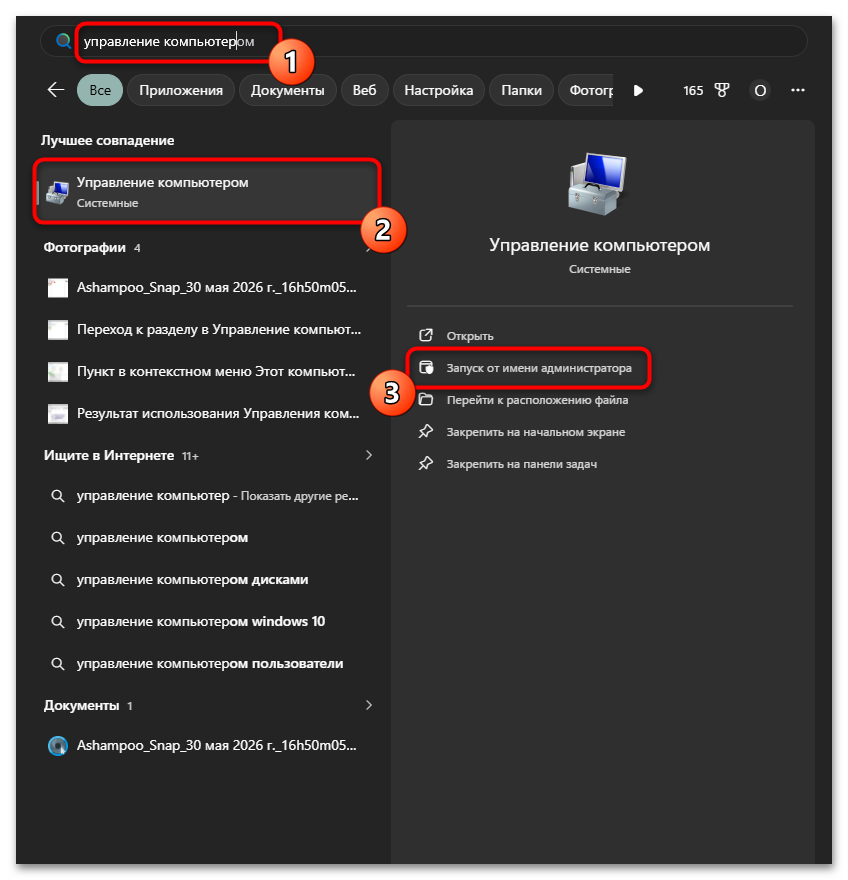Click the magnifier icon next to 'управление компьютером дисками'
The image size is (848, 880).
(58, 579)
